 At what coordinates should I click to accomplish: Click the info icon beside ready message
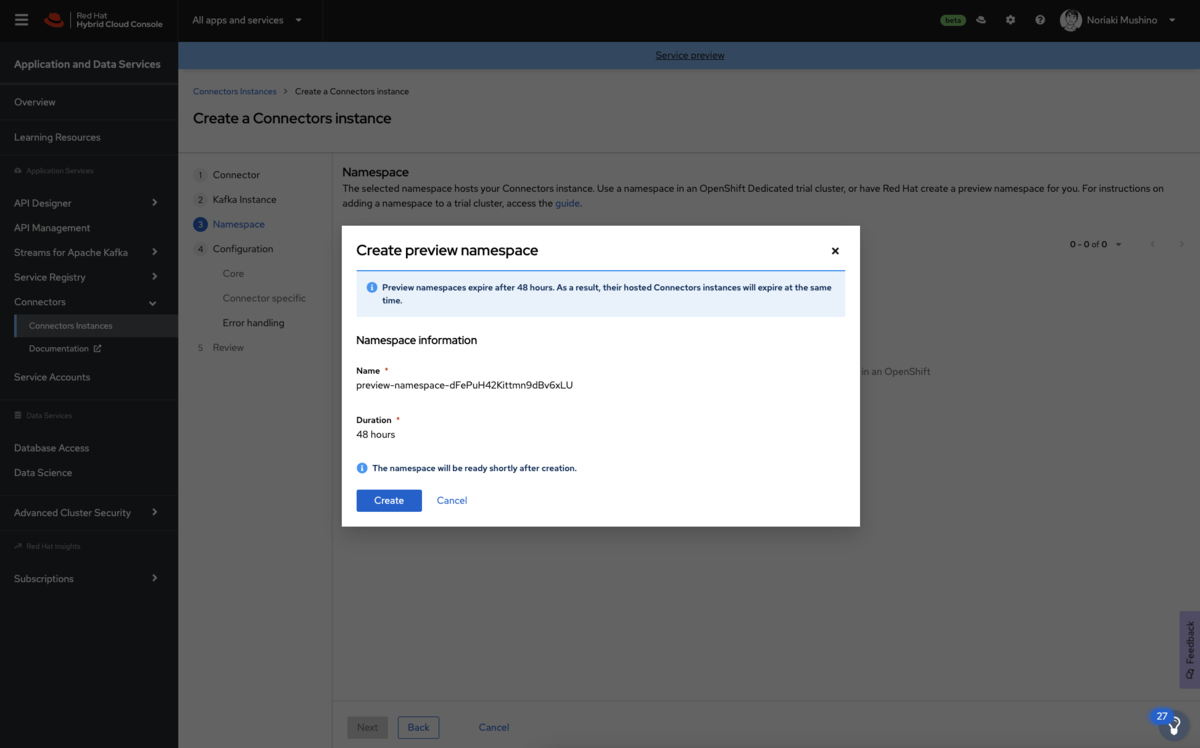click(x=362, y=468)
